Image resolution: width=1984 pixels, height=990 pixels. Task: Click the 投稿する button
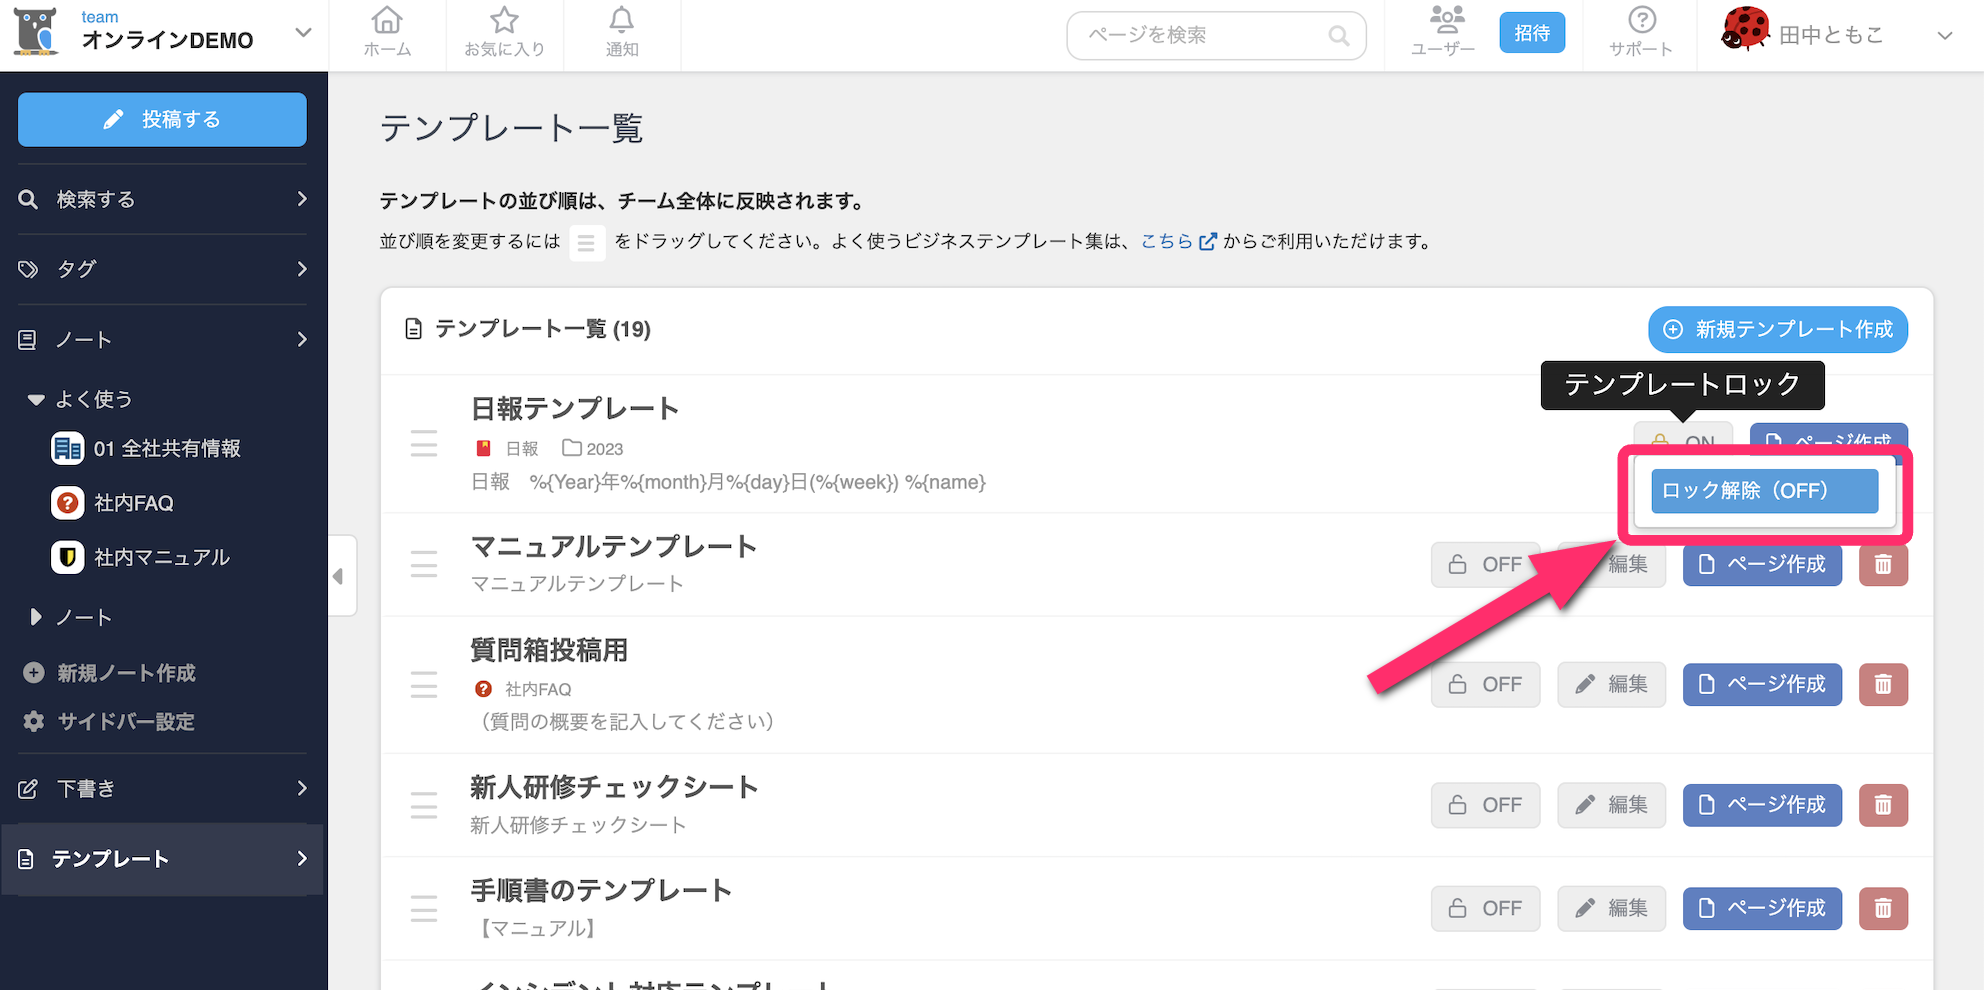click(x=162, y=119)
